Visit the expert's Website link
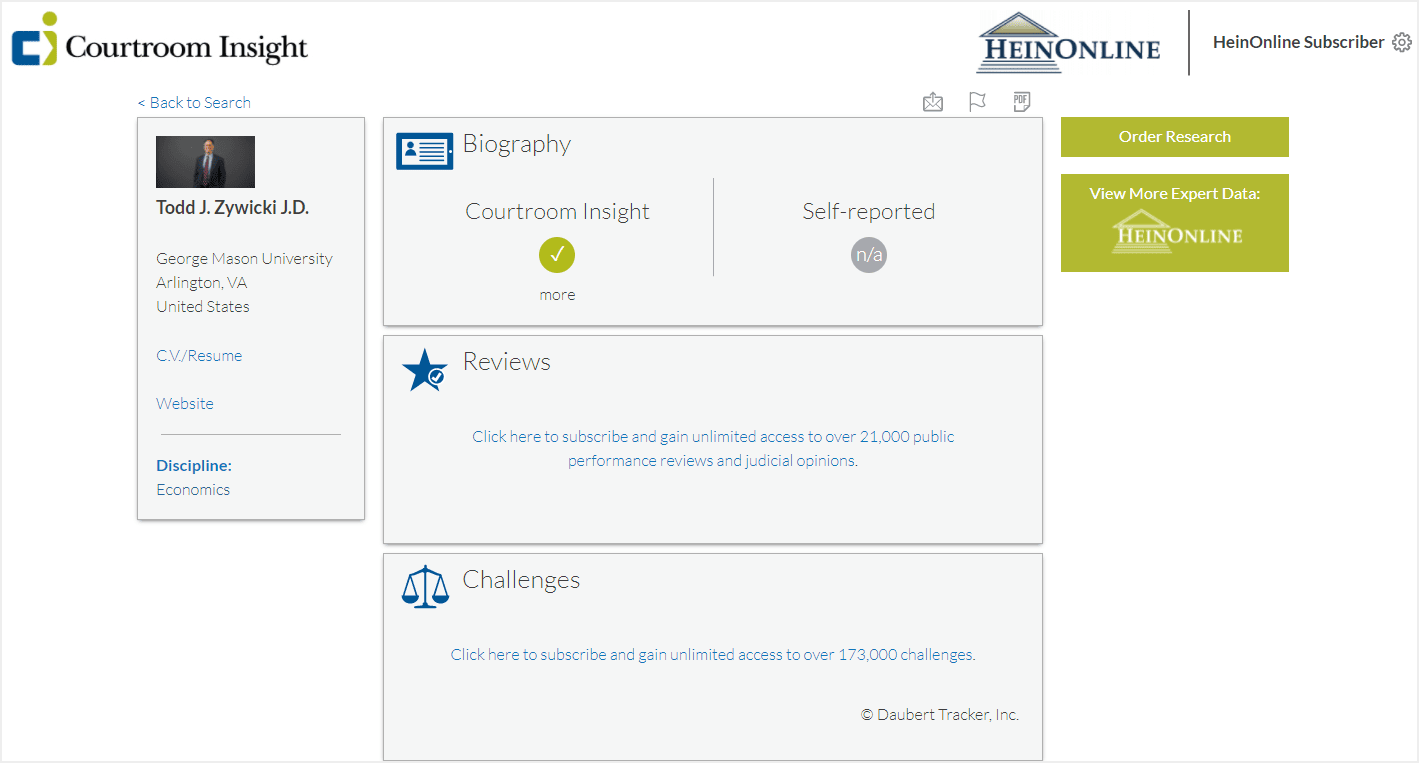The width and height of the screenshot is (1419, 763). (x=184, y=403)
